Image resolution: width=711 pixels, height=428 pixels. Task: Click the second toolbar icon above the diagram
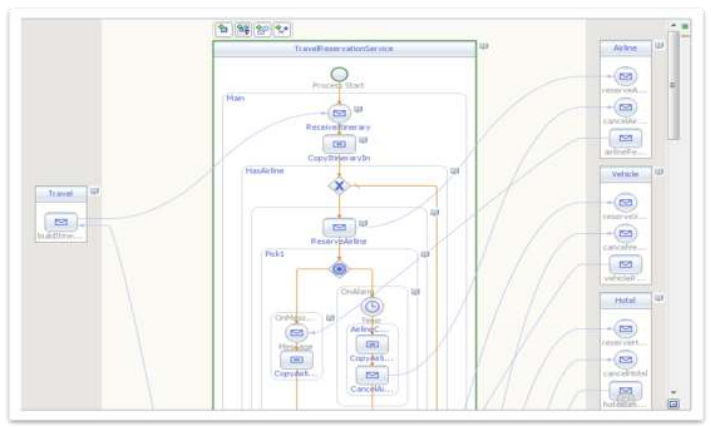pyautogui.click(x=243, y=29)
